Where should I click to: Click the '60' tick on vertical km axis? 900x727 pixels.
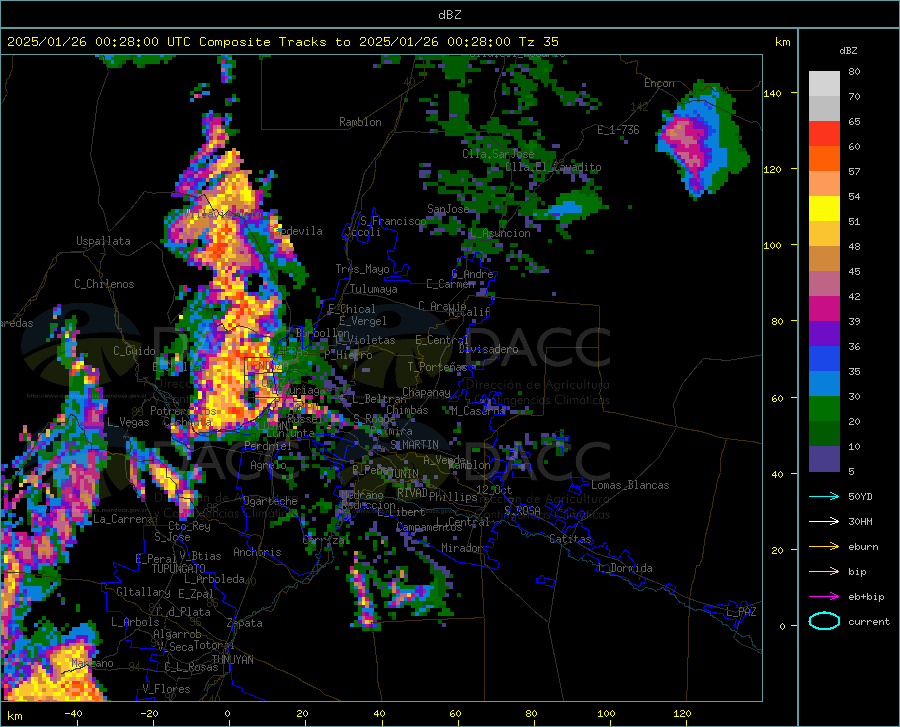point(777,398)
